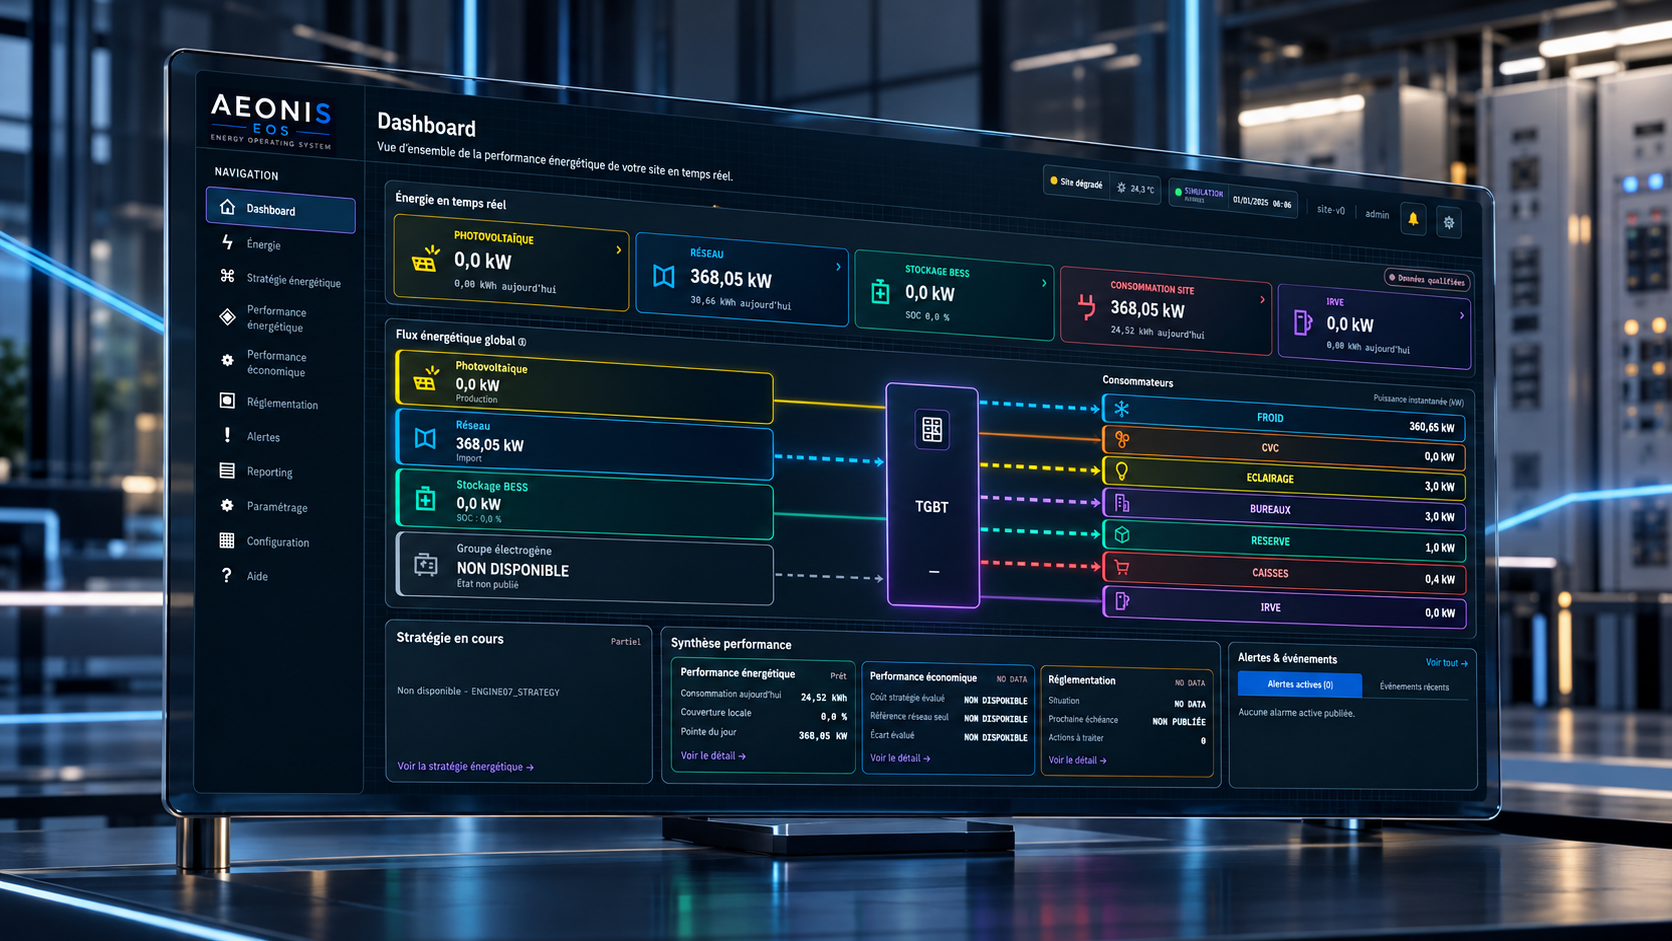Click the BUREAUX building icon
Screen dimensions: 1672x941
click(1122, 502)
